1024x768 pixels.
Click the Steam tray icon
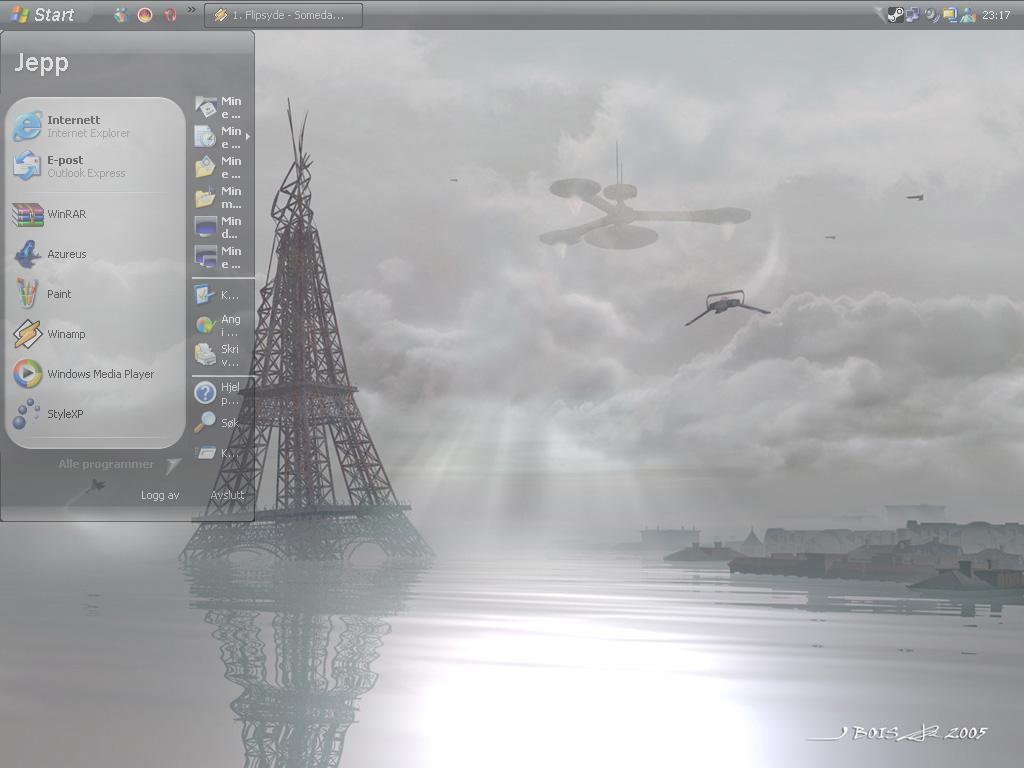point(895,15)
